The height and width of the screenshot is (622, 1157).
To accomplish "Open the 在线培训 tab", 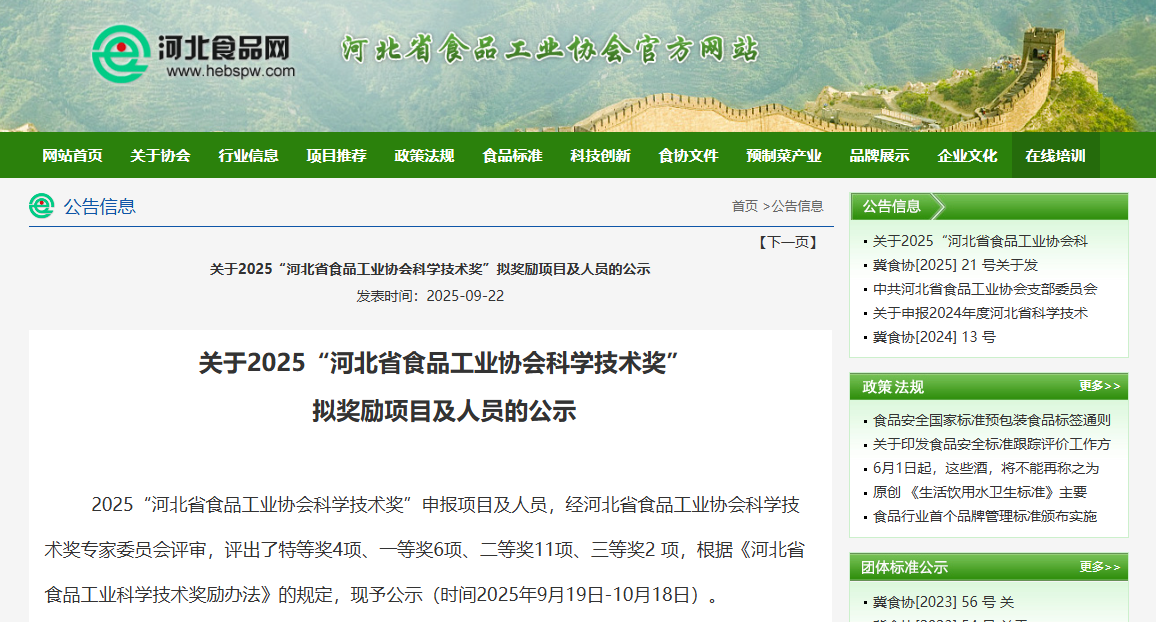I will (x=1055, y=156).
